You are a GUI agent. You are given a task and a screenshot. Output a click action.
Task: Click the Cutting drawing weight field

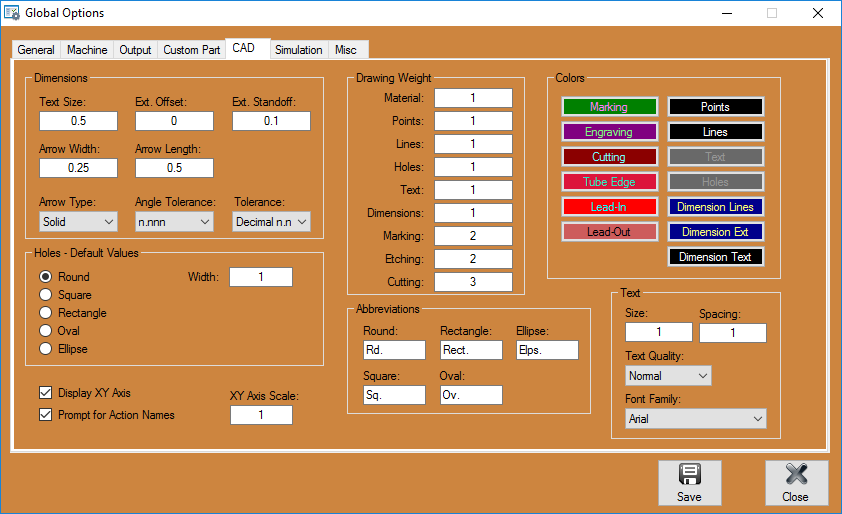pos(473,282)
